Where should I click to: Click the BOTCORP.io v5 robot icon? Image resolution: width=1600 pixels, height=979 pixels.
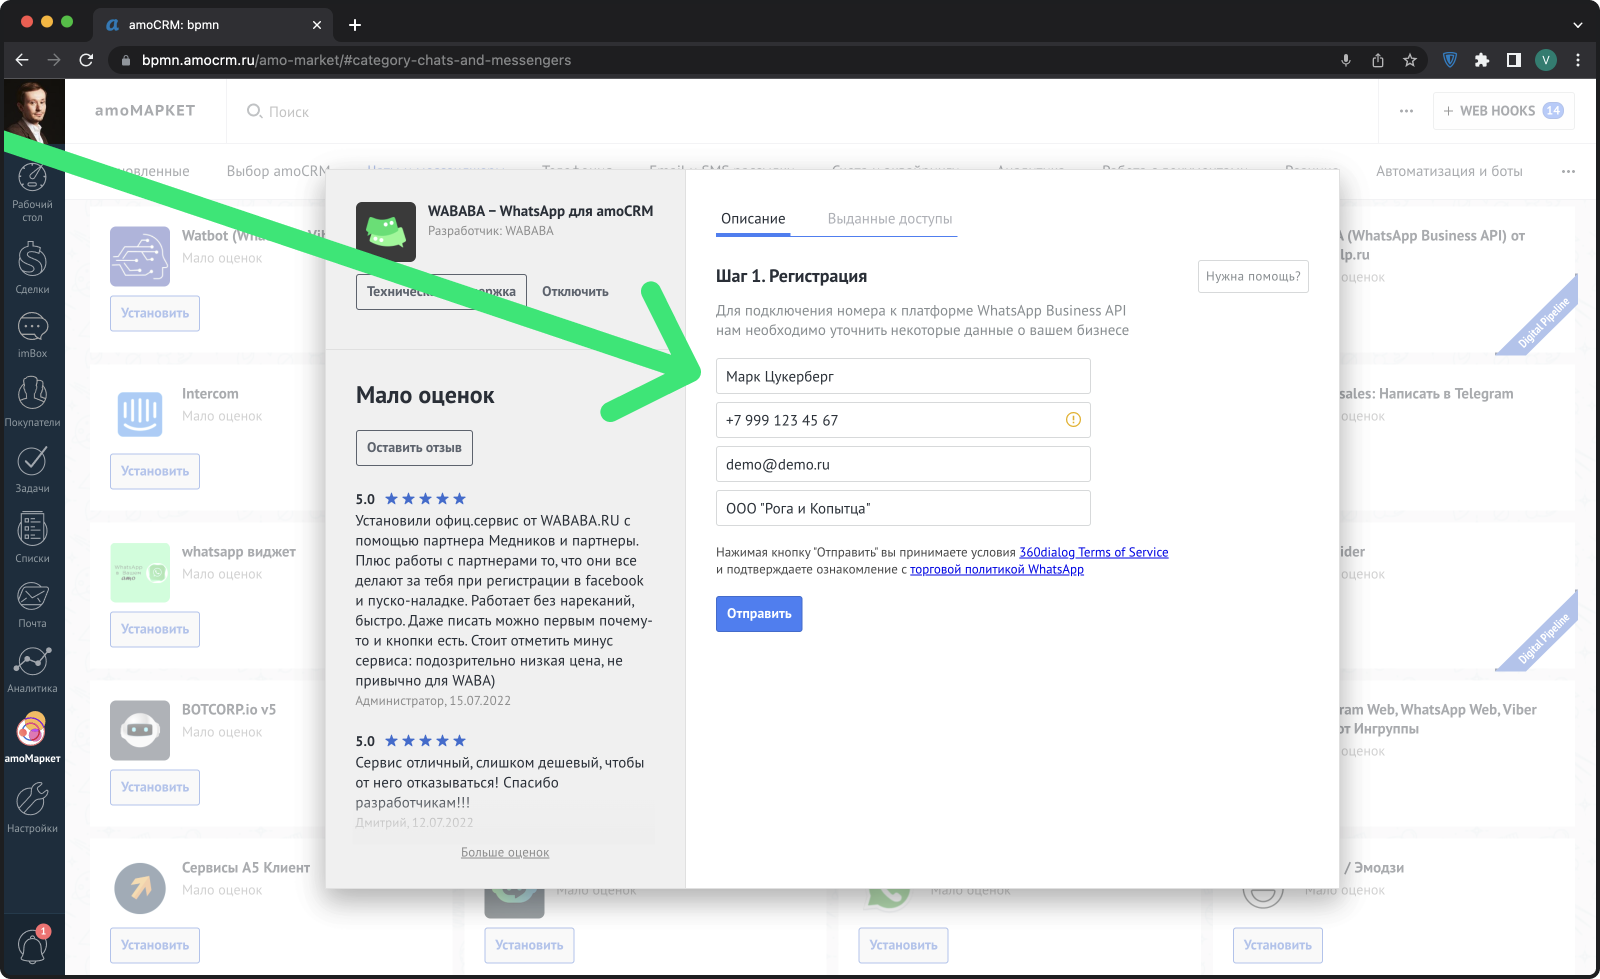(140, 730)
